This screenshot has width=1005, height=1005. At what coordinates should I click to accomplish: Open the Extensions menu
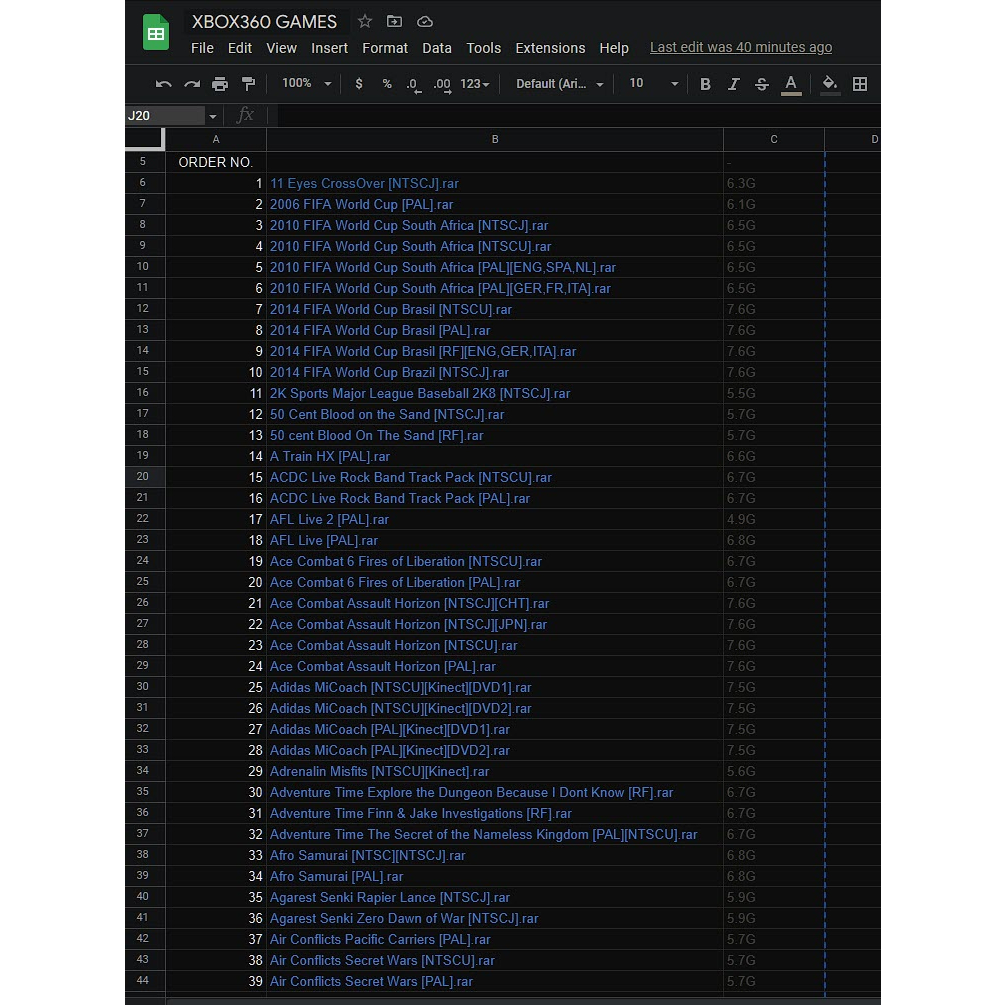pos(550,48)
